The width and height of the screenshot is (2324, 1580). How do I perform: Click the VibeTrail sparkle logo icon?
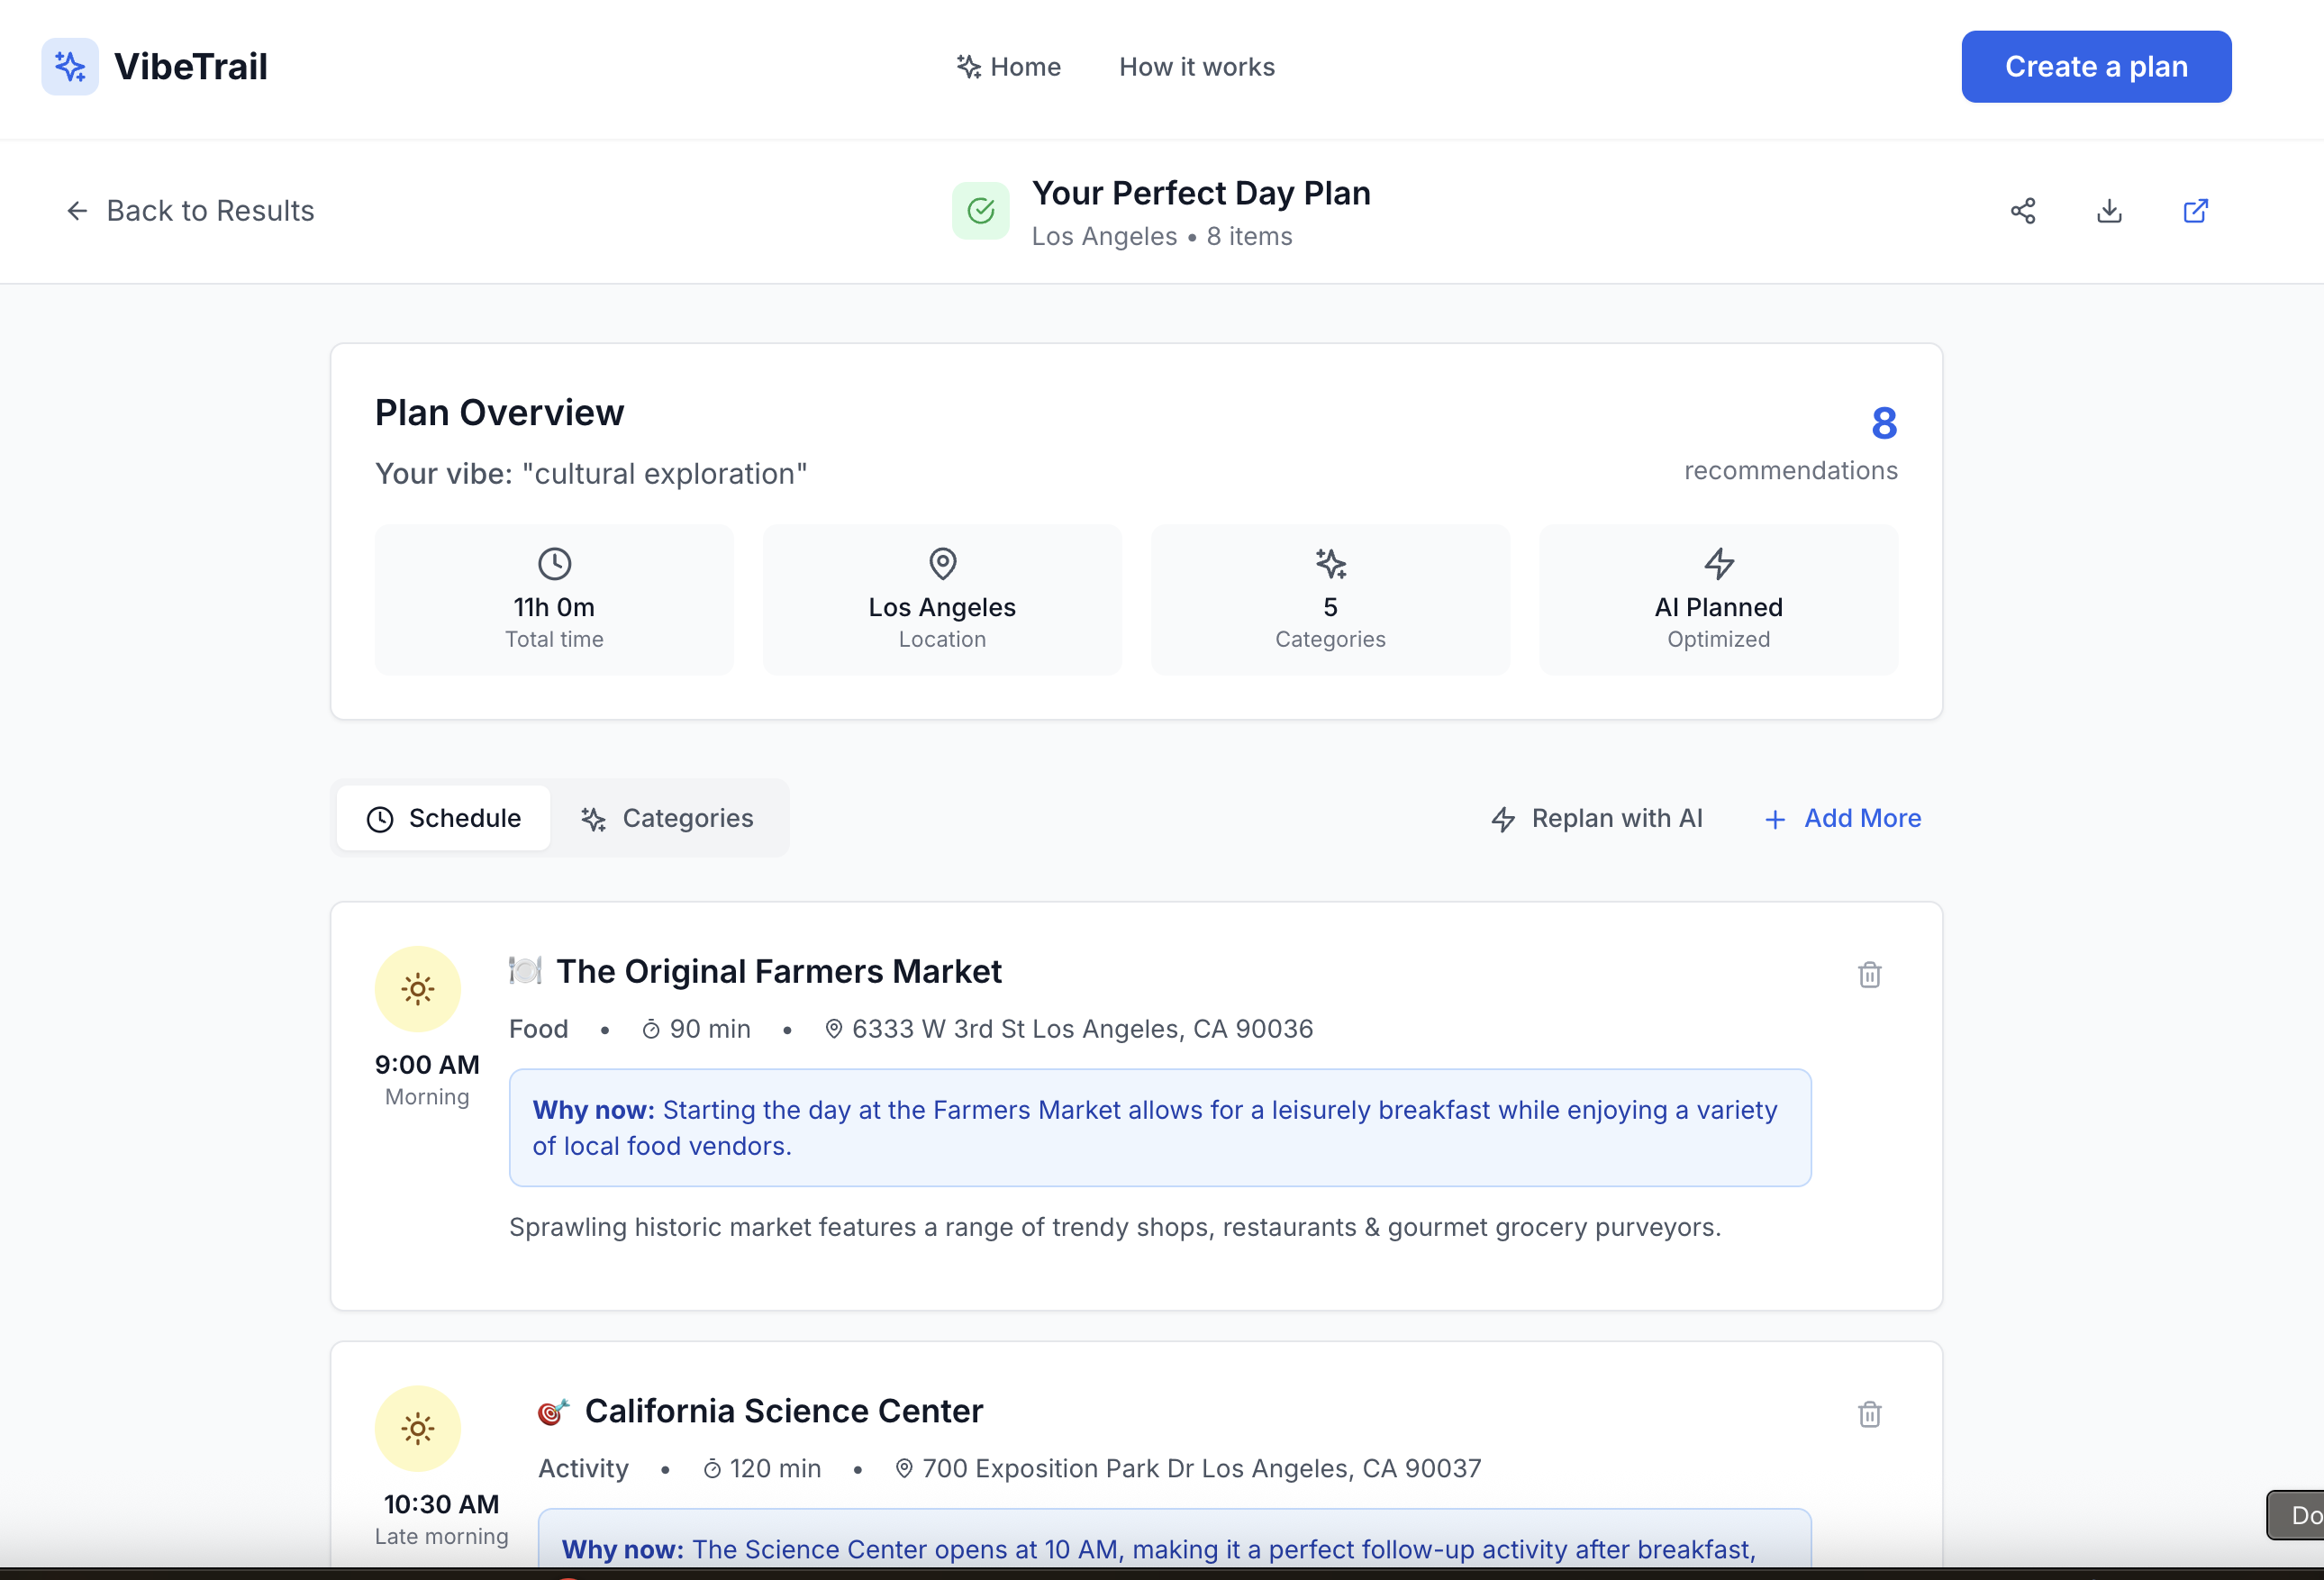point(70,66)
